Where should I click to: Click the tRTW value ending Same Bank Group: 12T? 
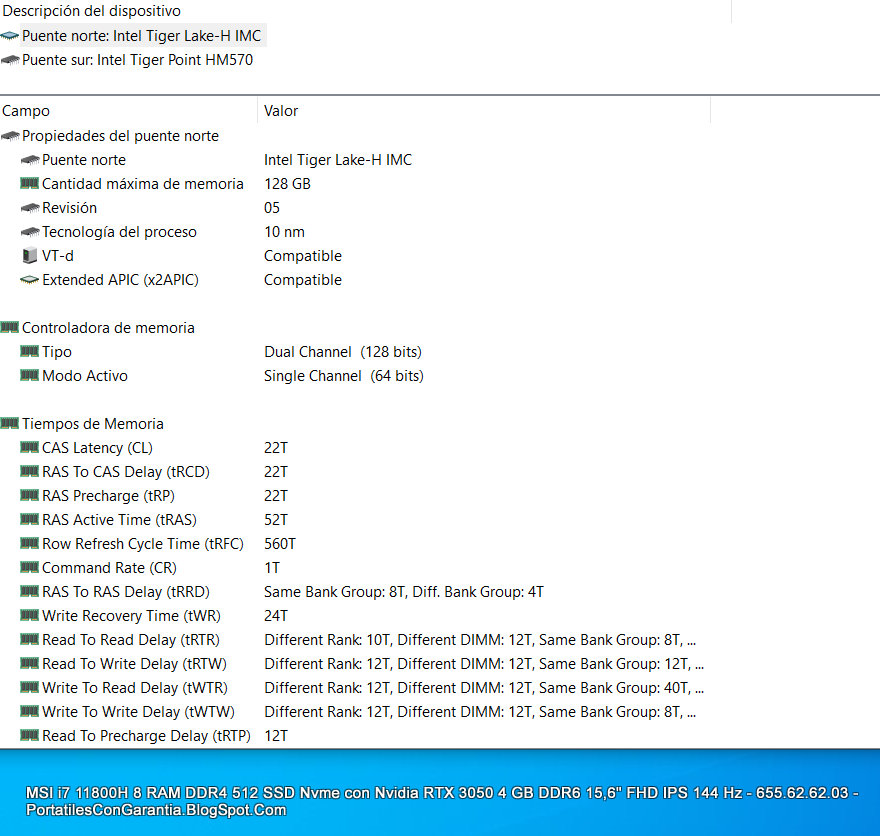(x=484, y=664)
